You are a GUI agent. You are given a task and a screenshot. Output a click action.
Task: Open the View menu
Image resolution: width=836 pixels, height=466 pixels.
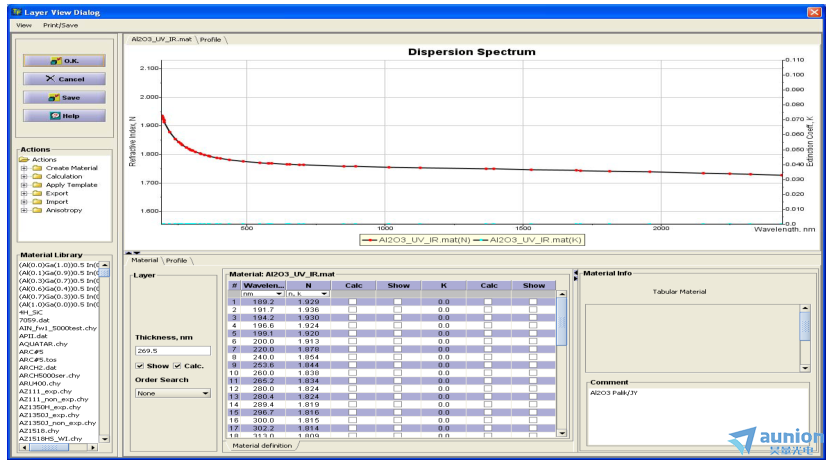pos(23,25)
